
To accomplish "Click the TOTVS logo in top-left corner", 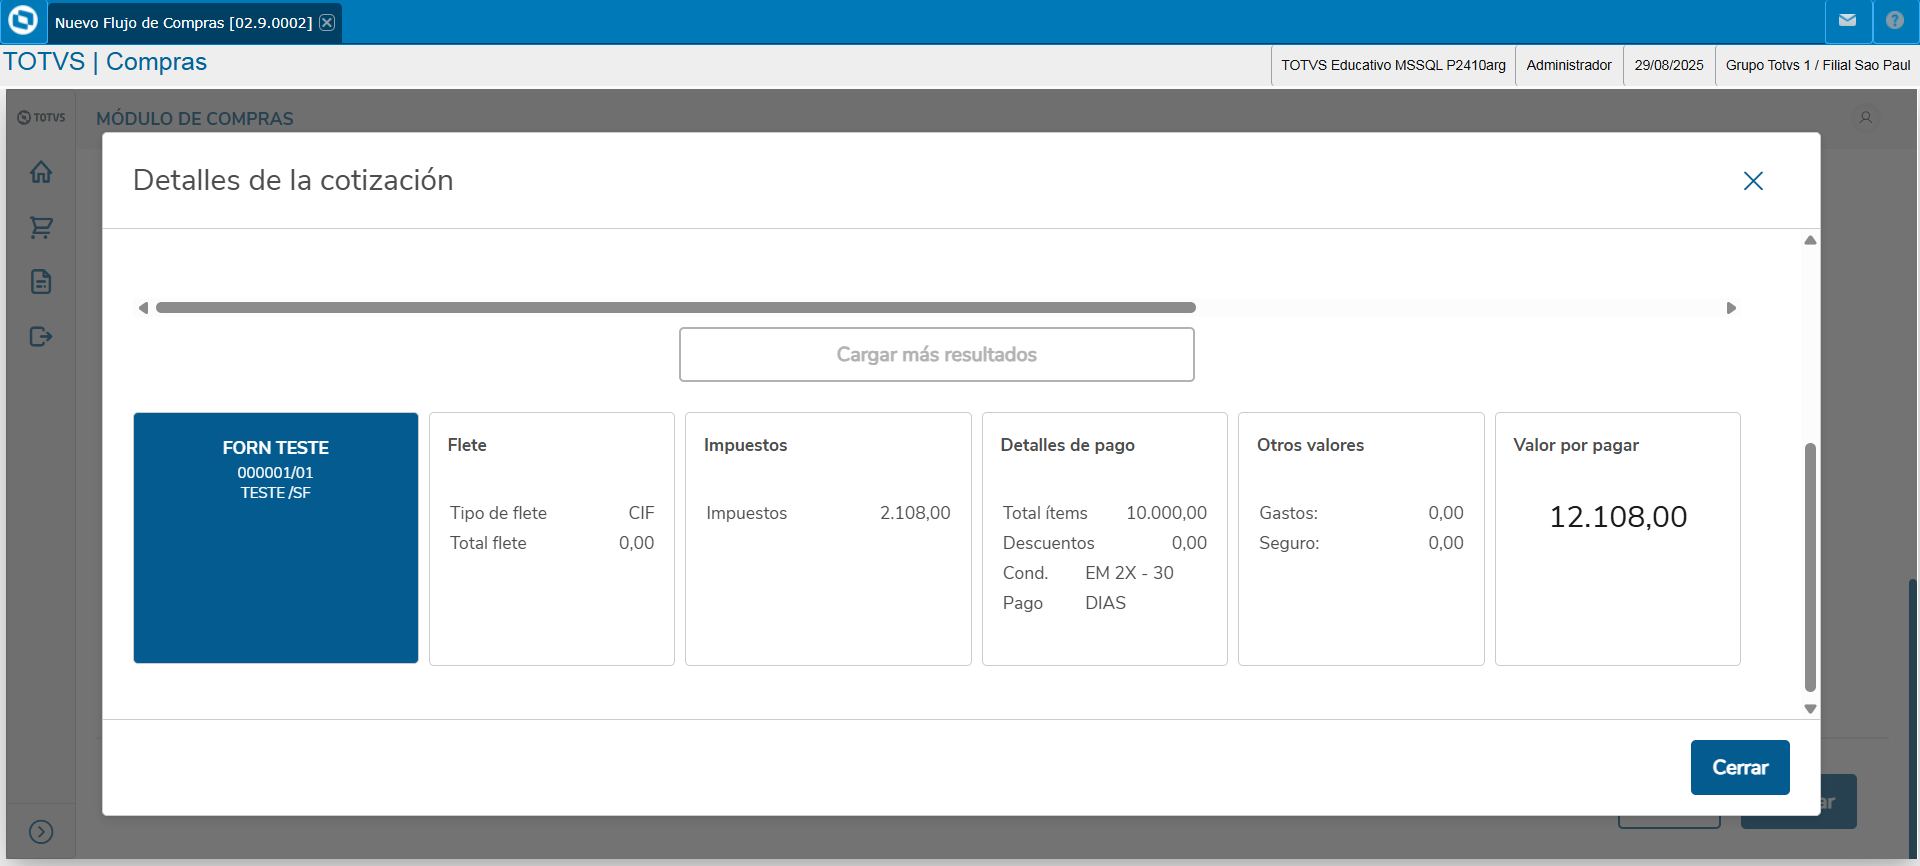I will (x=23, y=21).
